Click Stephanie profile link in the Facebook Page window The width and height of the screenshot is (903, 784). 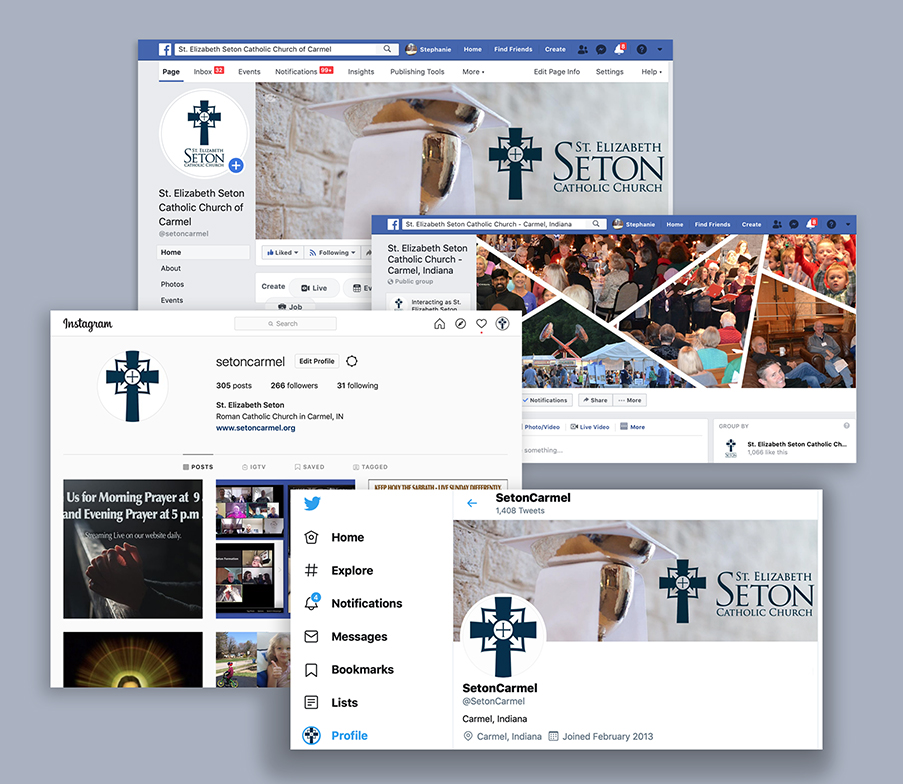pyautogui.click(x=428, y=50)
